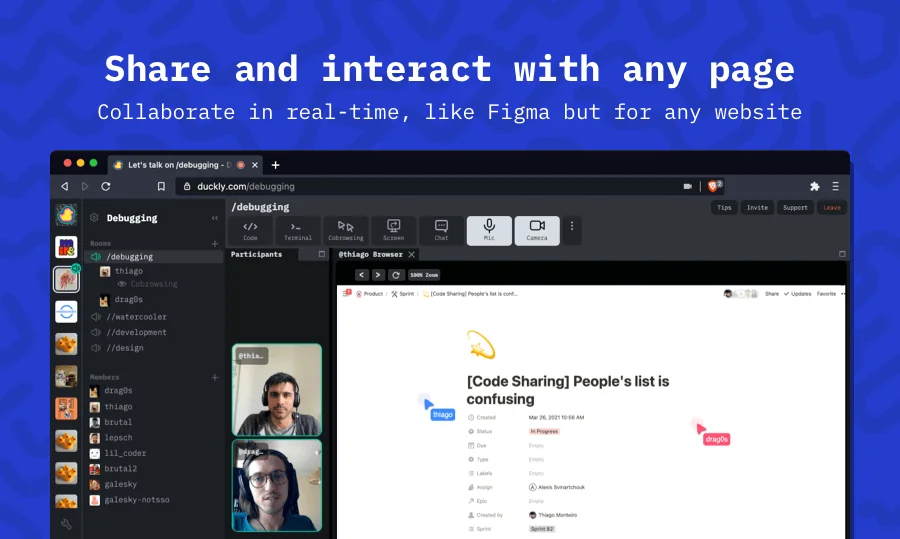Open the Brave shields icon
The width and height of the screenshot is (900, 539).
point(714,186)
